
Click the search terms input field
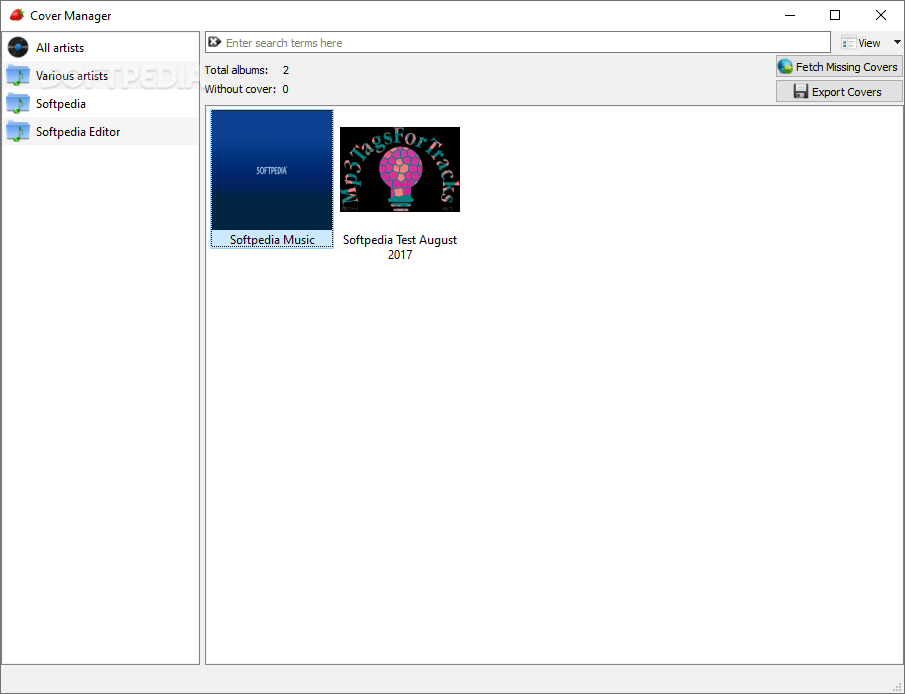(x=500, y=42)
